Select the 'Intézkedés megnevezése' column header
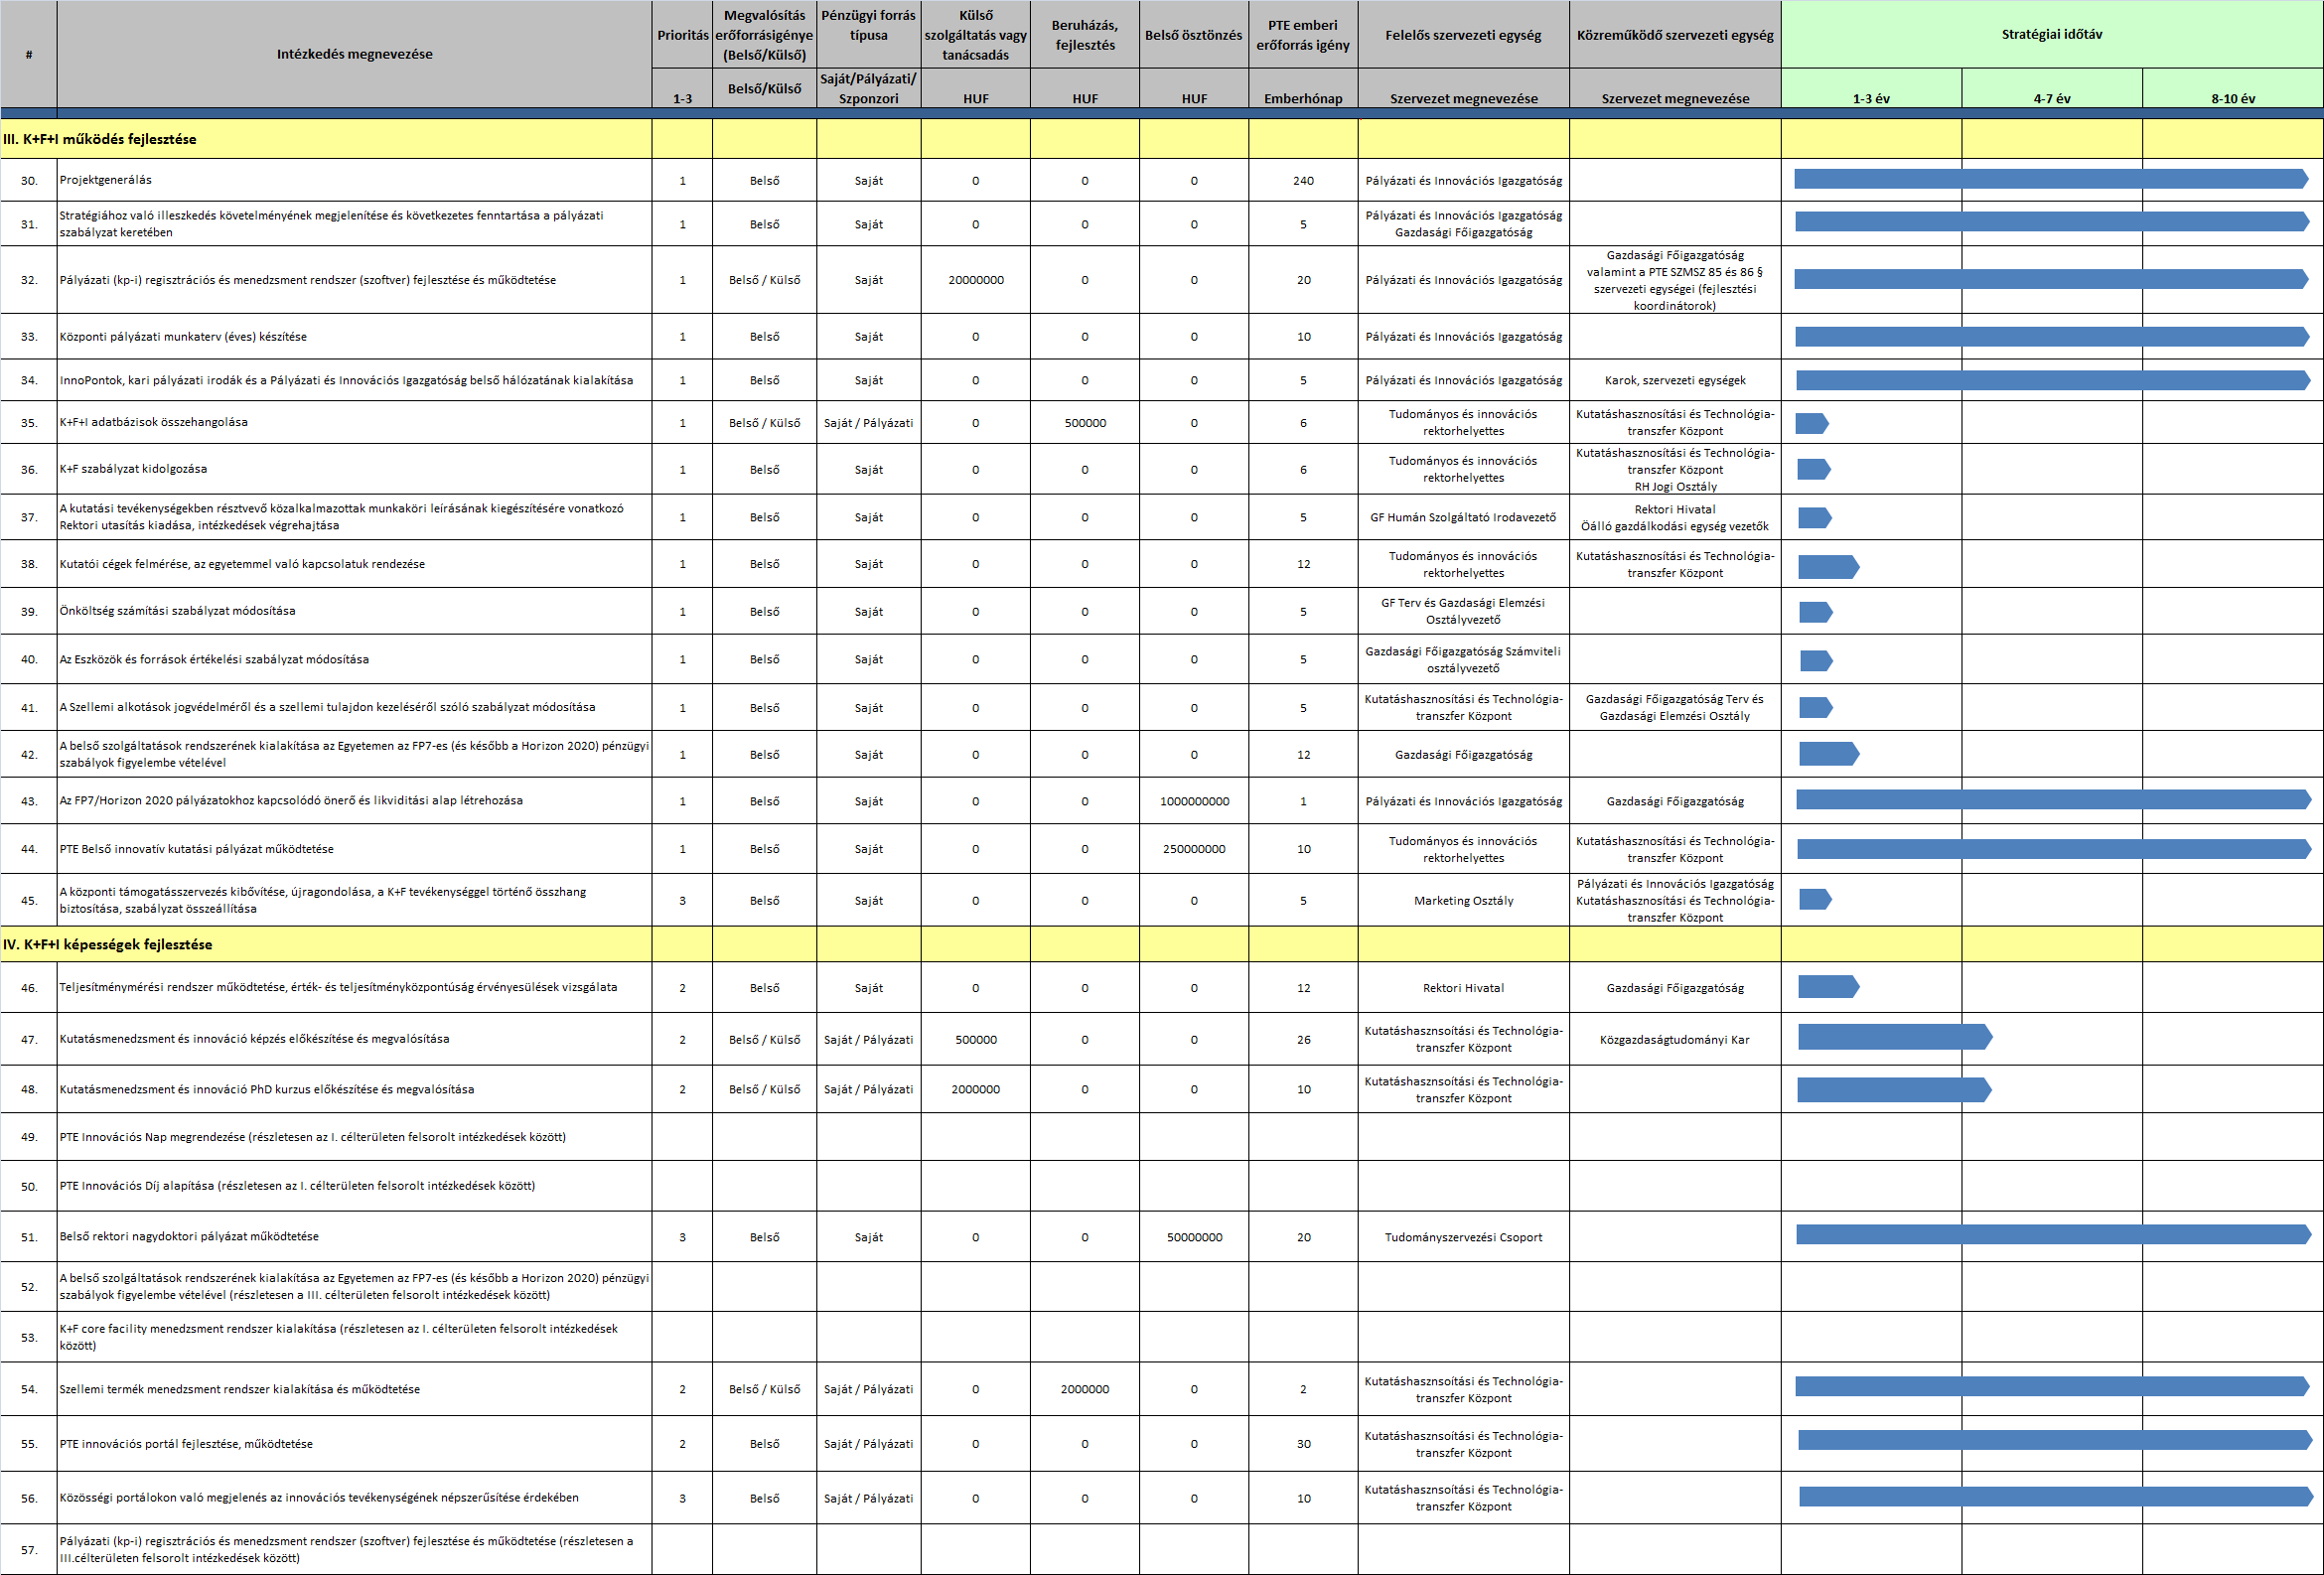 tap(354, 54)
